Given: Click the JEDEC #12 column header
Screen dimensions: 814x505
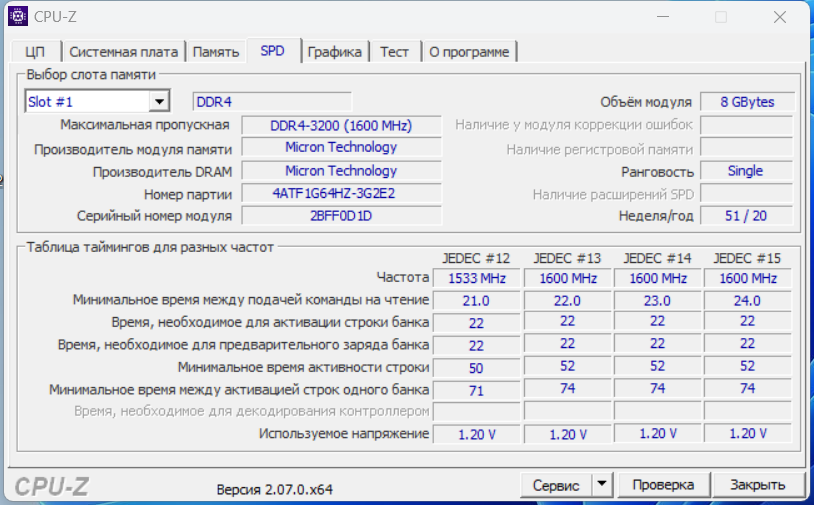Looking at the screenshot, I should coord(476,258).
